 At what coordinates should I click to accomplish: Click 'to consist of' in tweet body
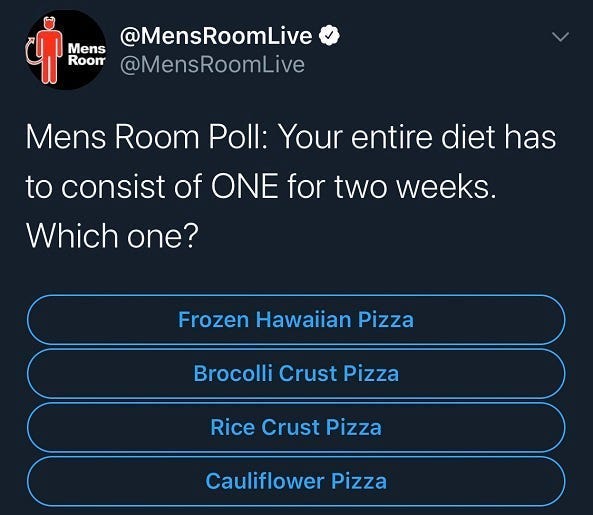click(x=115, y=186)
